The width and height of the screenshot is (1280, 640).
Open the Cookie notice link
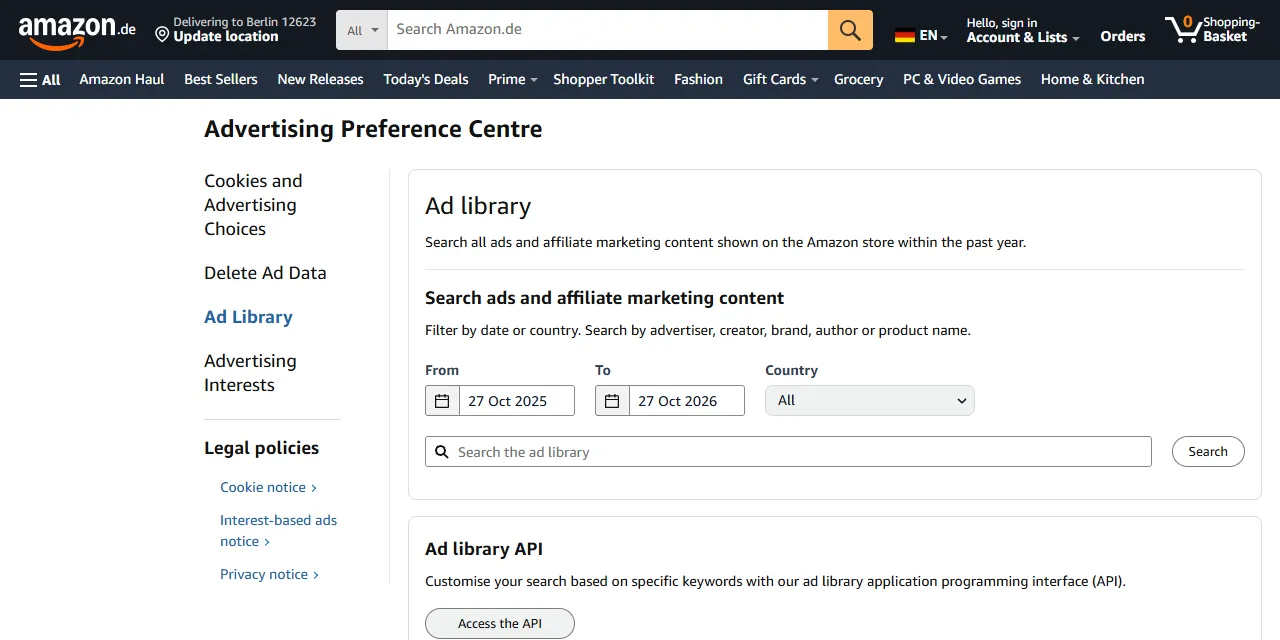tap(268, 487)
